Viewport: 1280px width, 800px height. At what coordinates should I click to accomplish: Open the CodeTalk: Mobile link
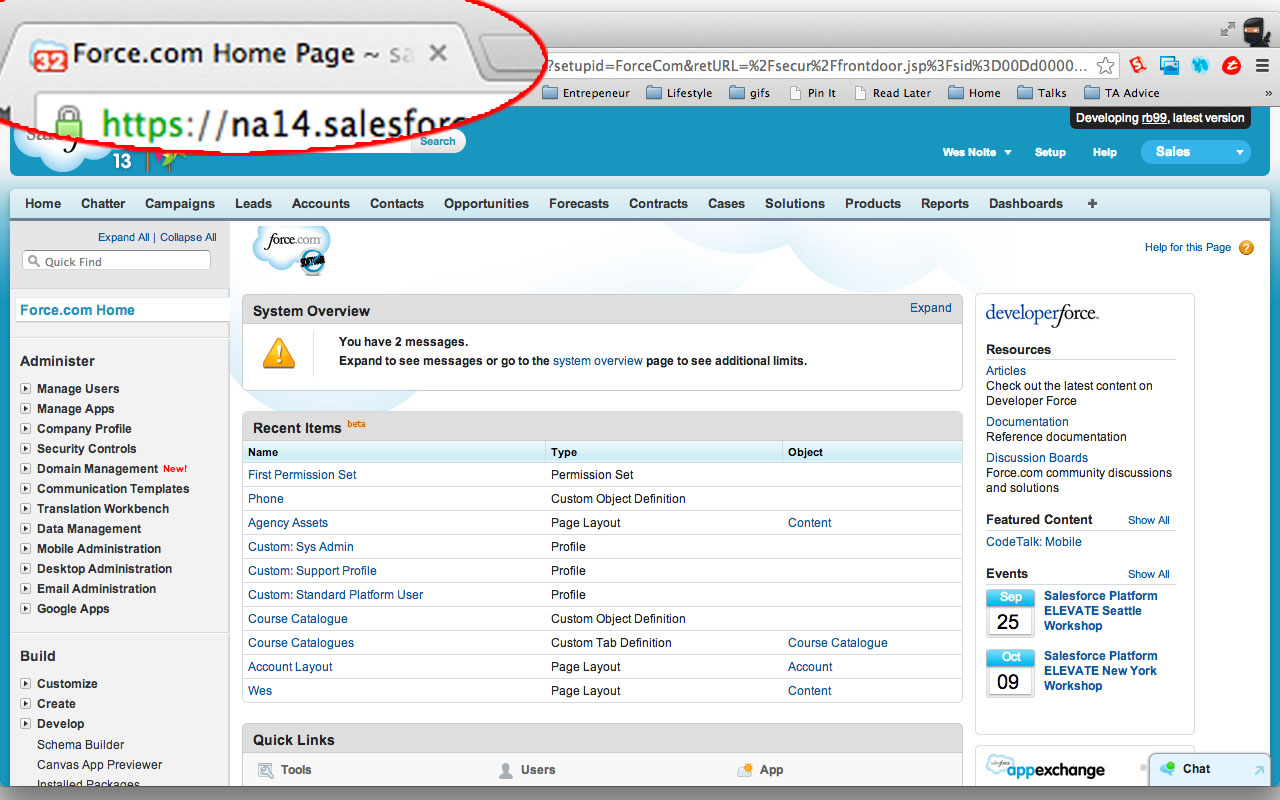[x=1034, y=542]
